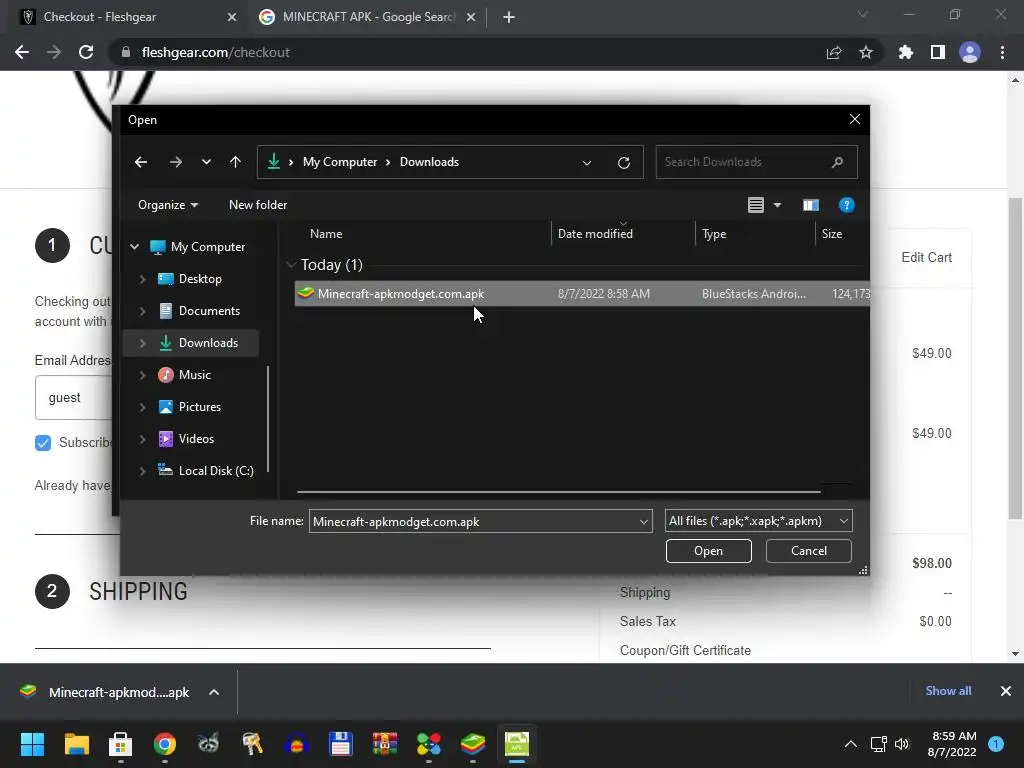Open download item options chevron
Screen dimensions: 1024x768
tap(214, 692)
